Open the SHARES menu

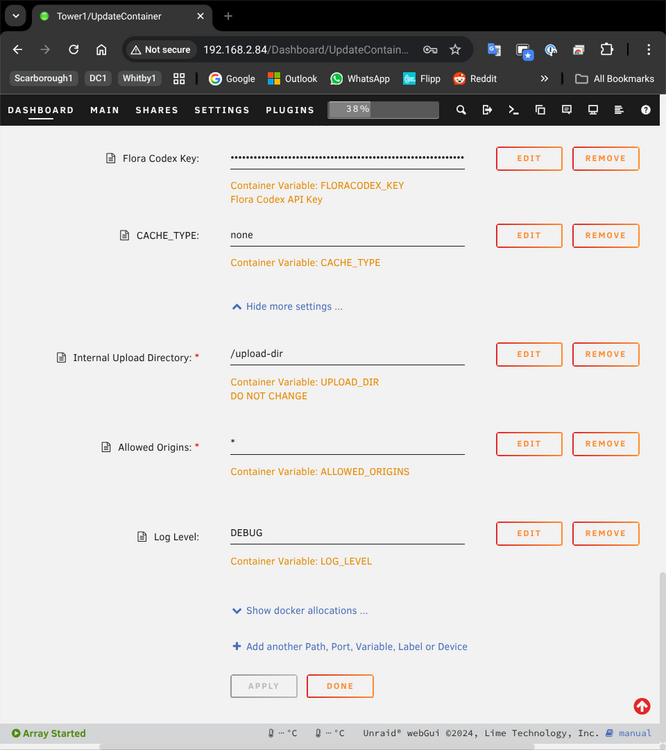coord(156,110)
